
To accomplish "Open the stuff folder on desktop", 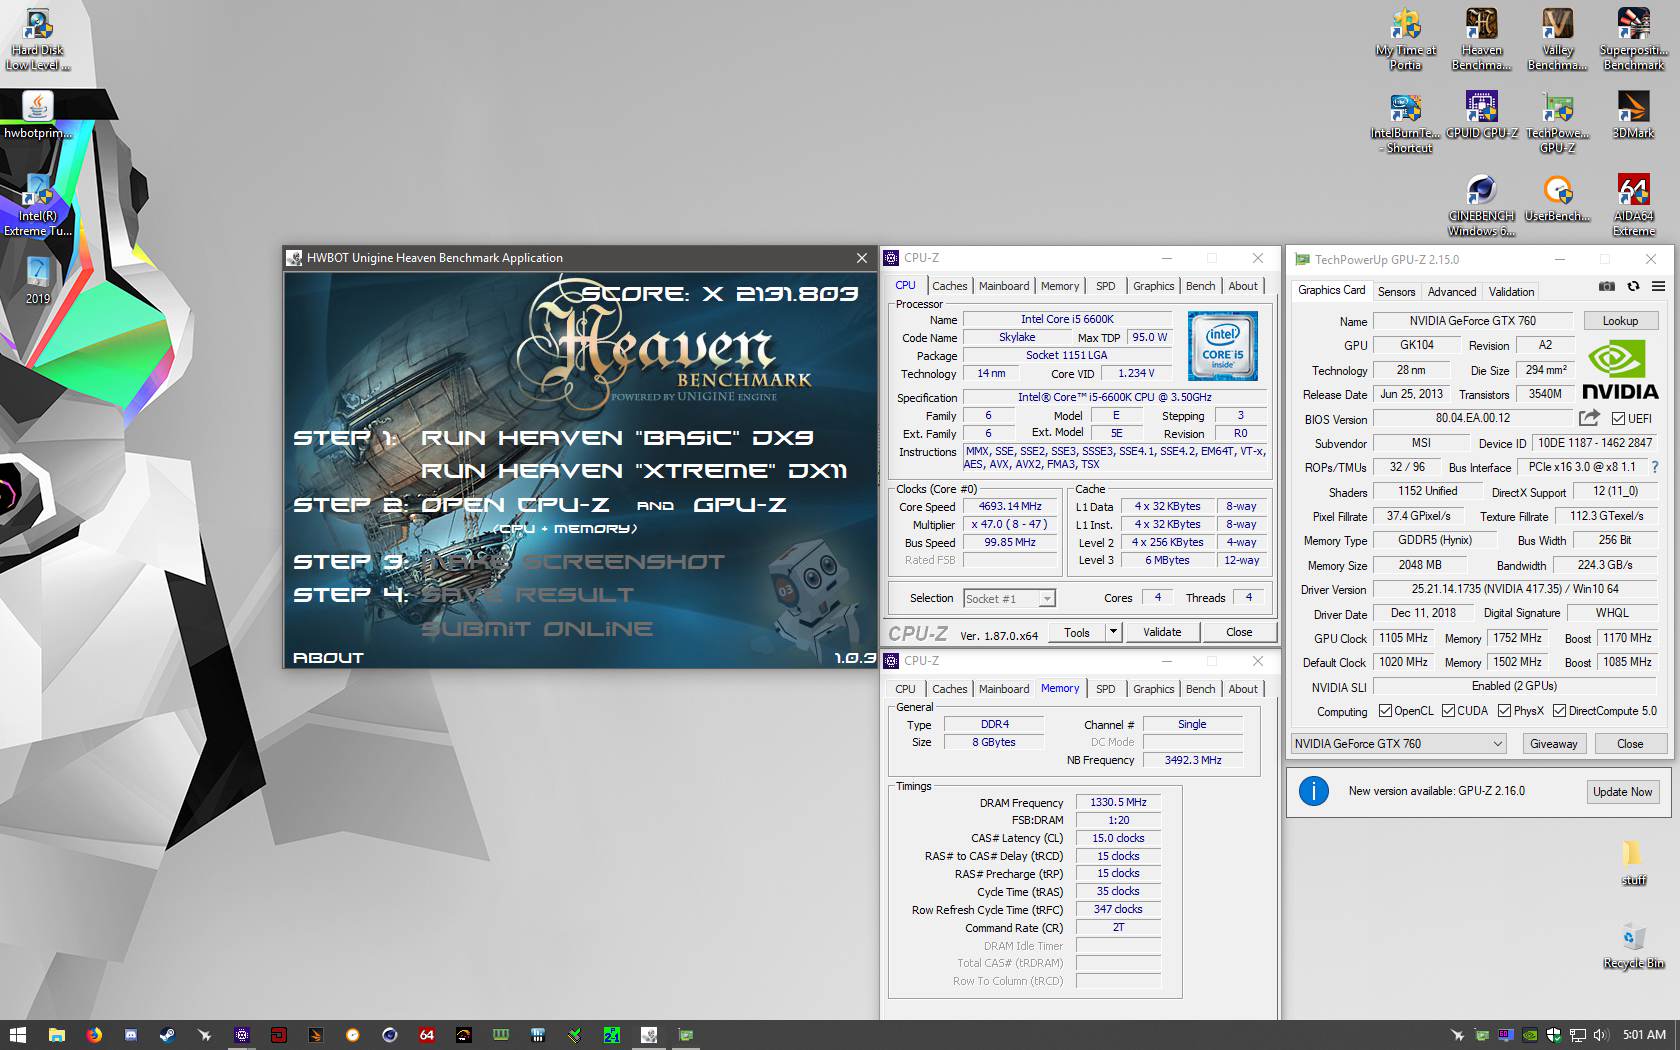I will point(1633,862).
